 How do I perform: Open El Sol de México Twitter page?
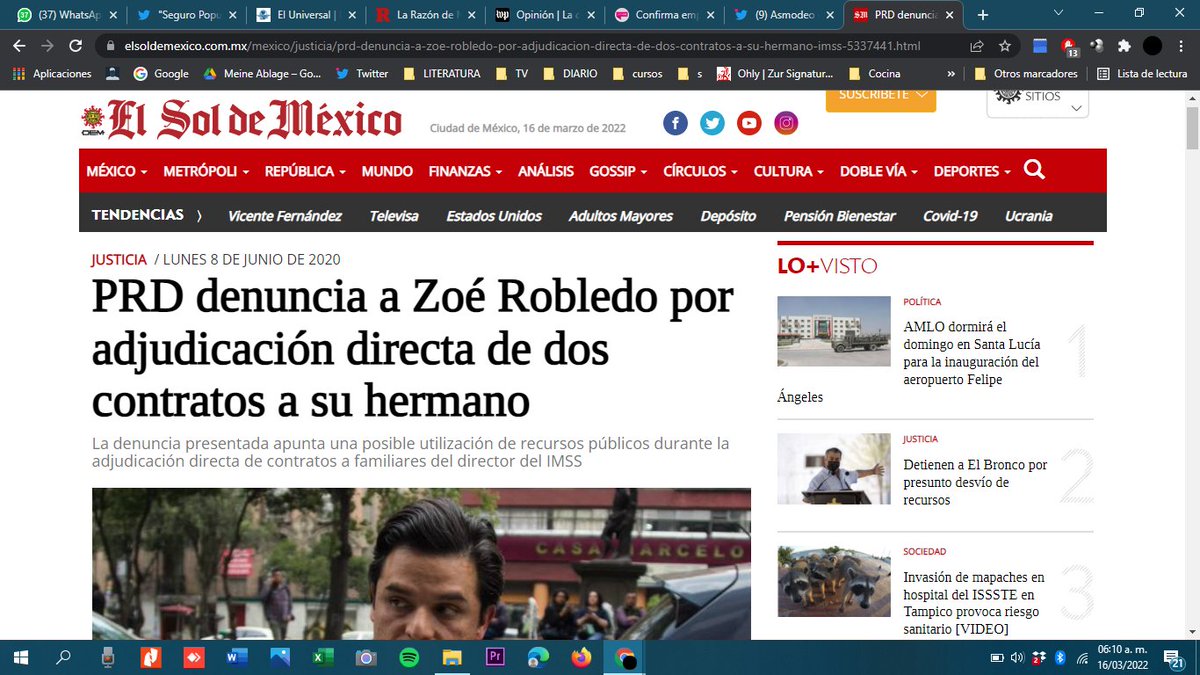pos(712,123)
